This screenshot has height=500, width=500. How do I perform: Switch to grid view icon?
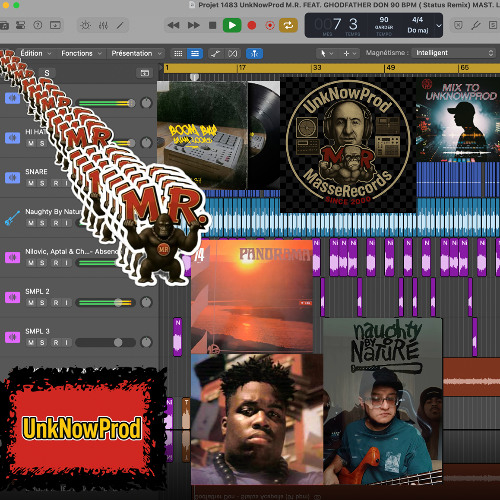[x=178, y=54]
